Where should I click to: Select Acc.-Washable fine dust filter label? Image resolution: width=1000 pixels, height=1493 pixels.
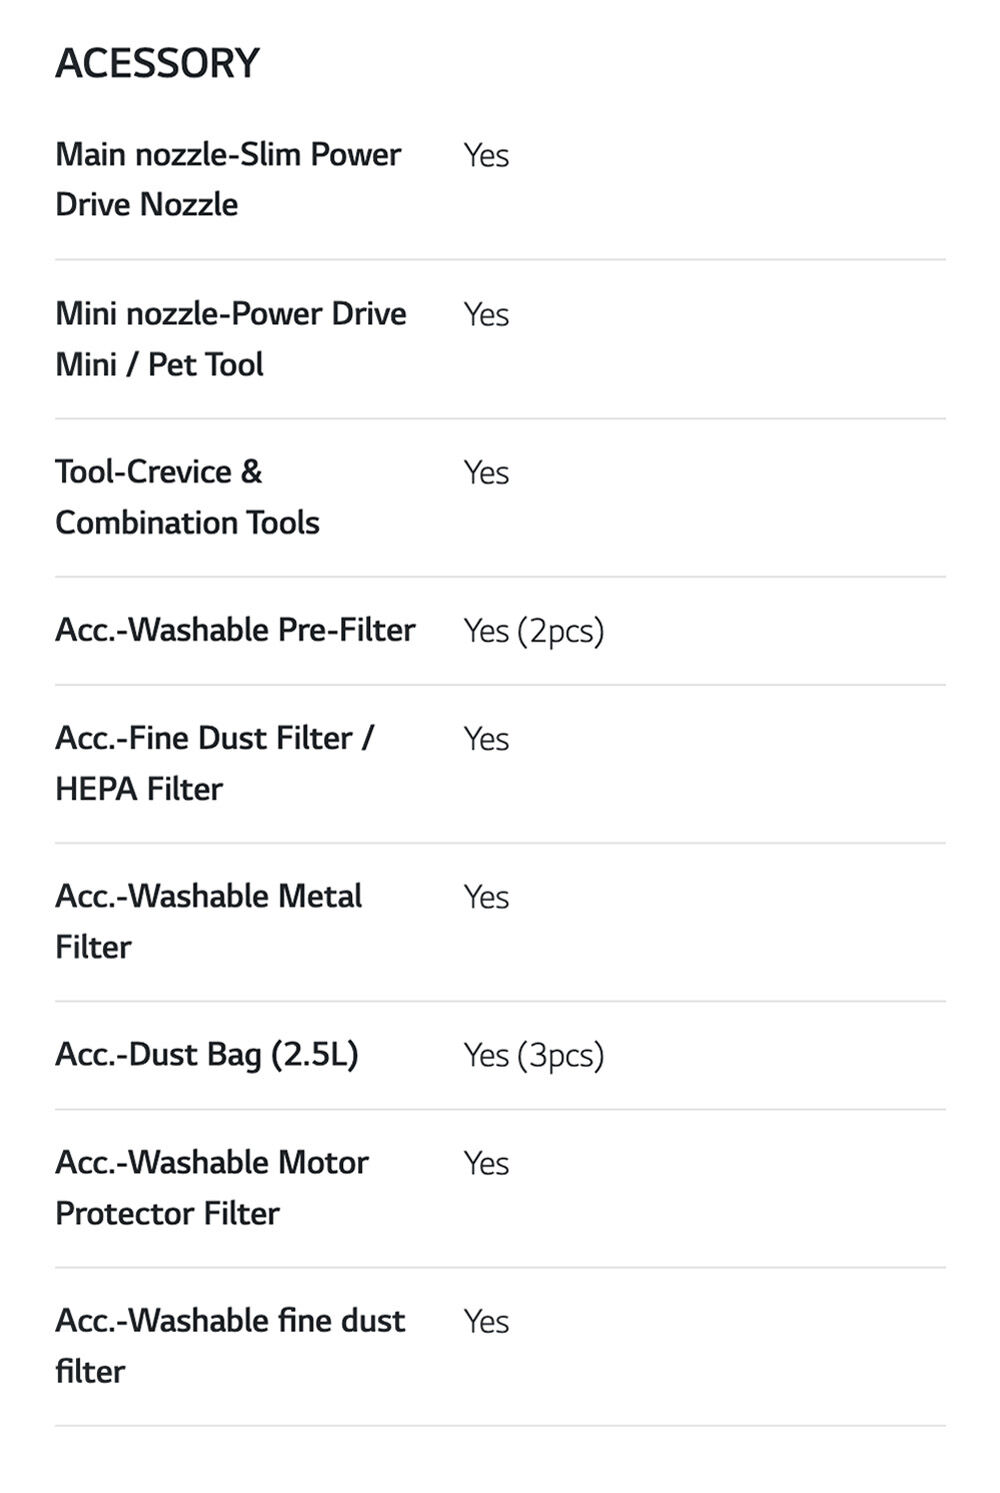tap(230, 1345)
